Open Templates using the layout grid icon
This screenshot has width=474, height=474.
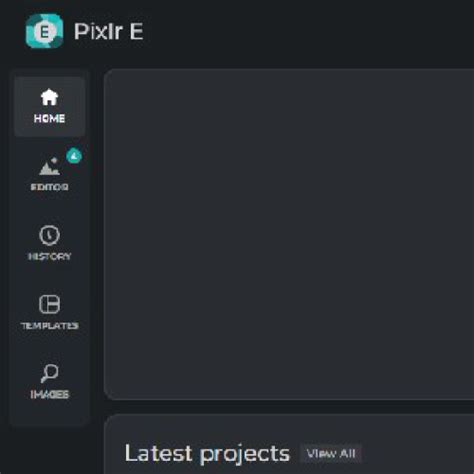point(49,304)
